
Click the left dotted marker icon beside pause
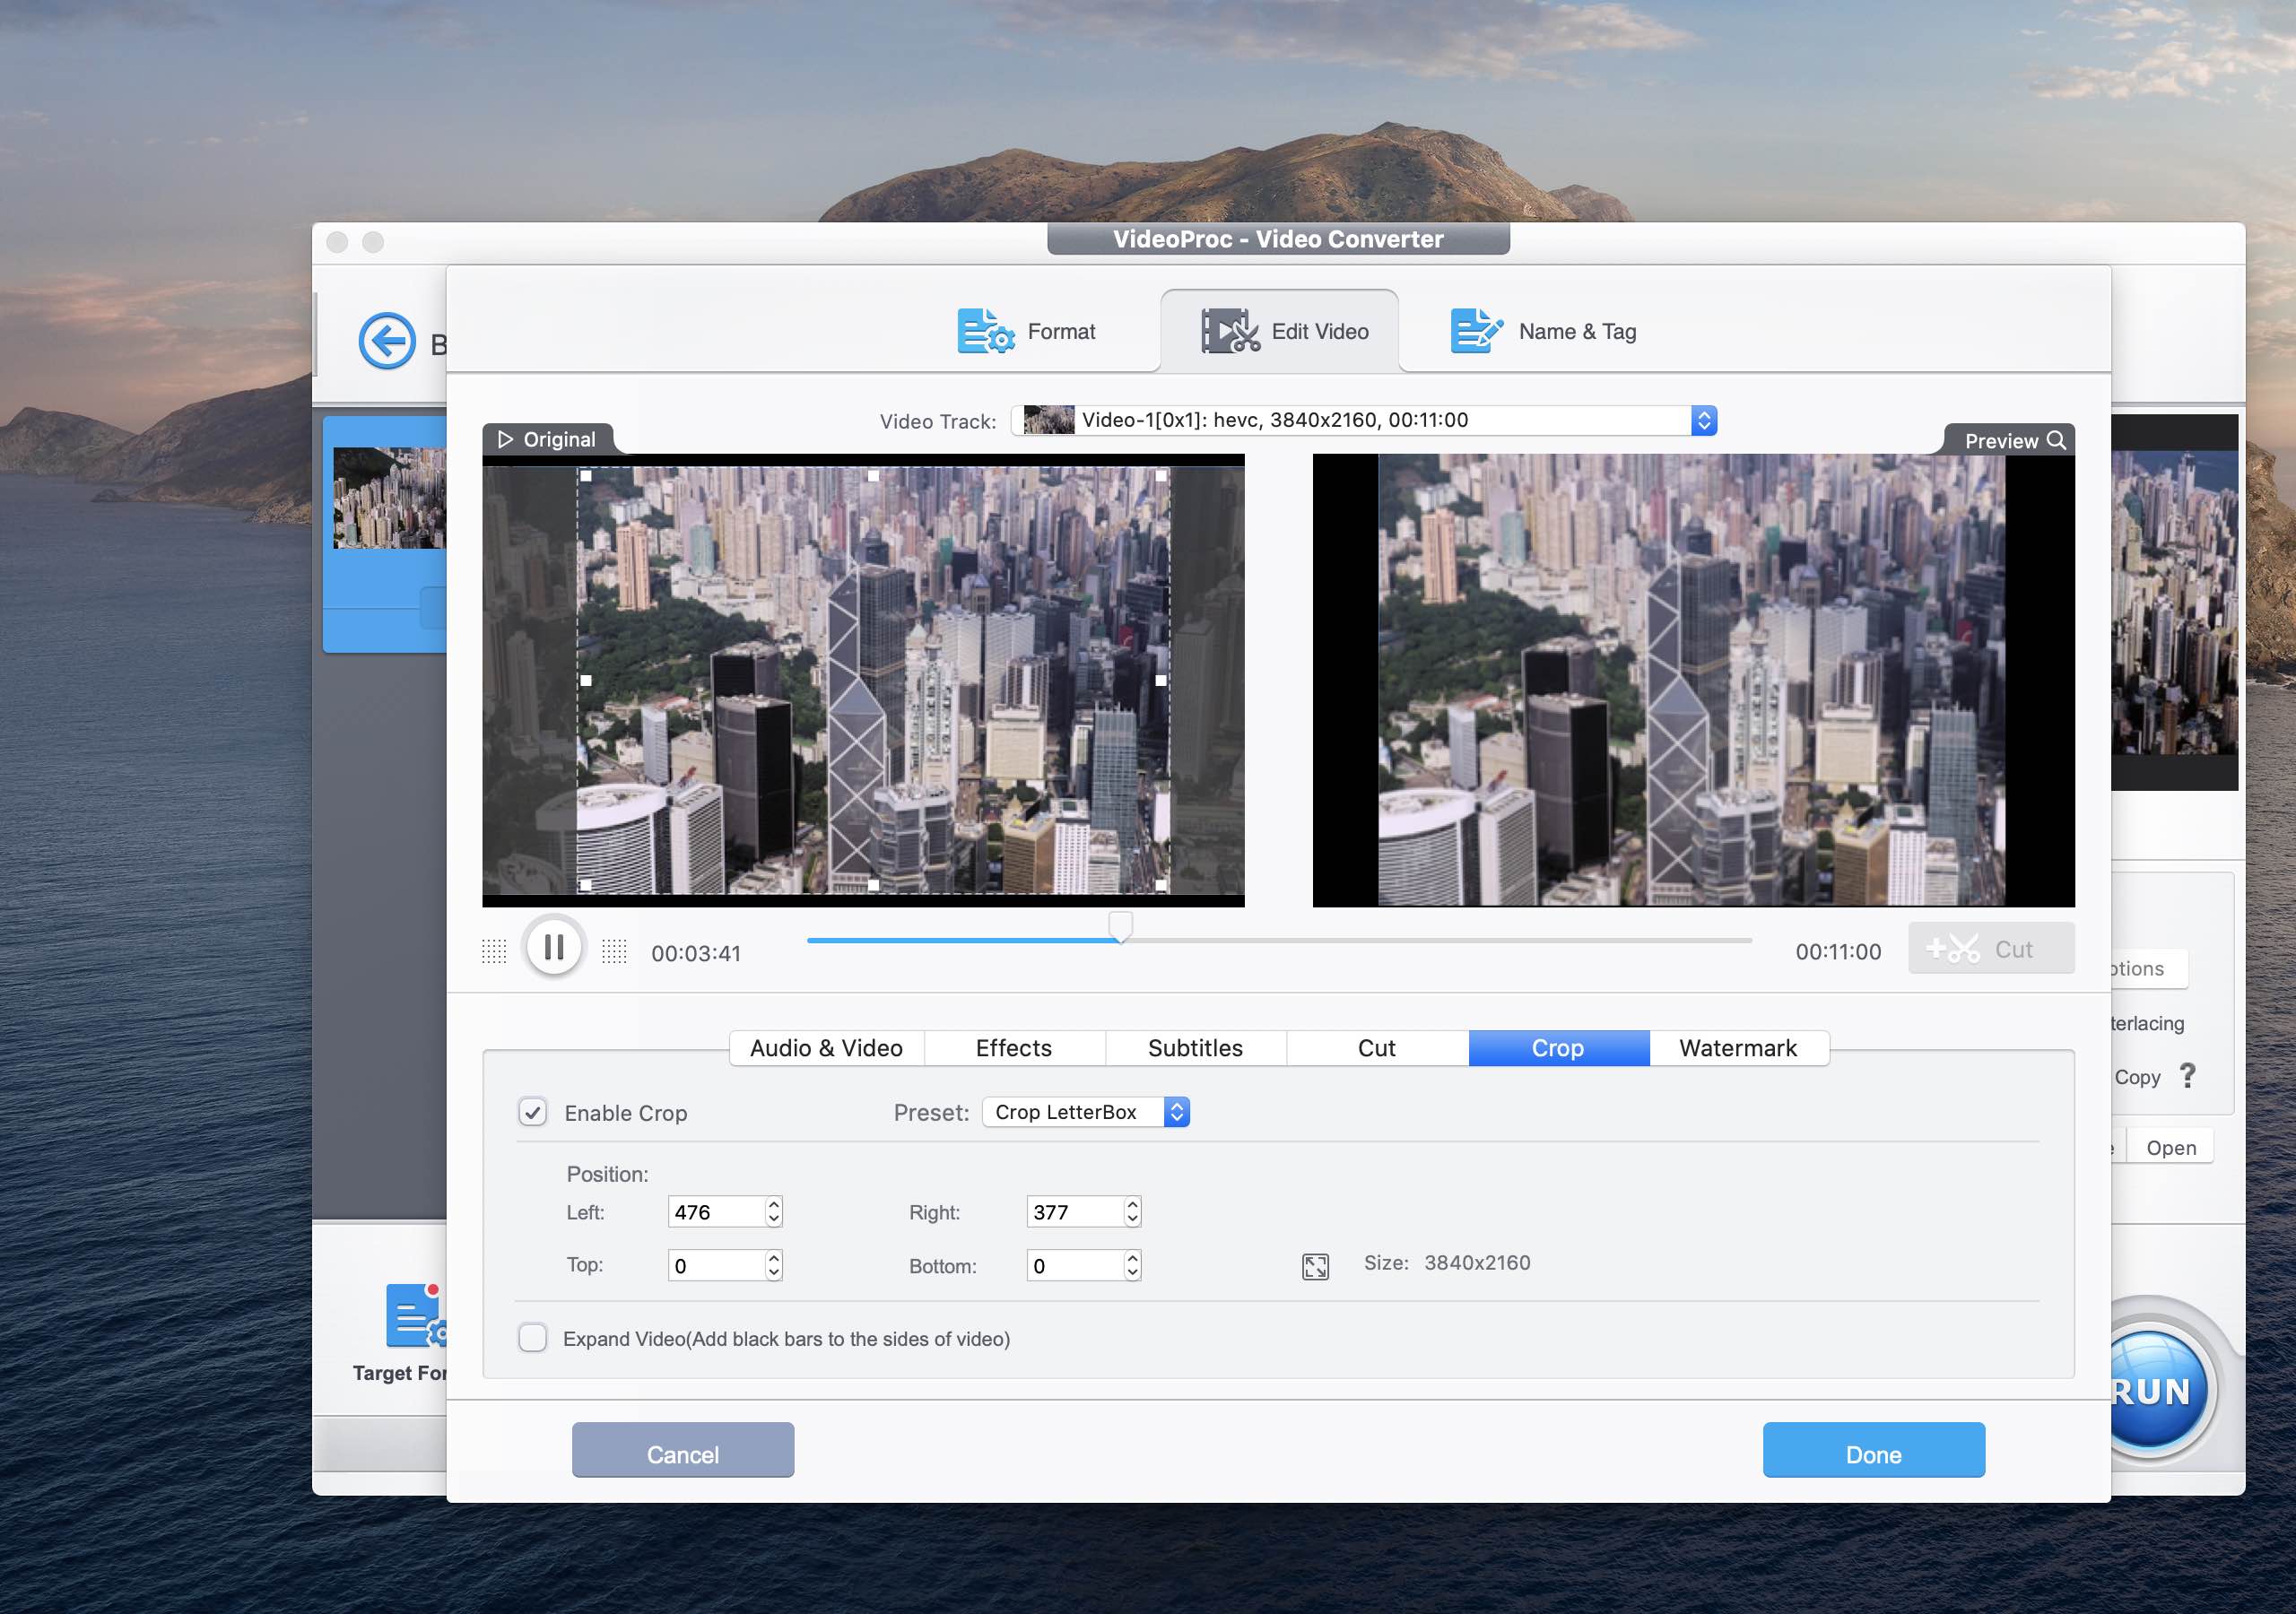point(494,951)
